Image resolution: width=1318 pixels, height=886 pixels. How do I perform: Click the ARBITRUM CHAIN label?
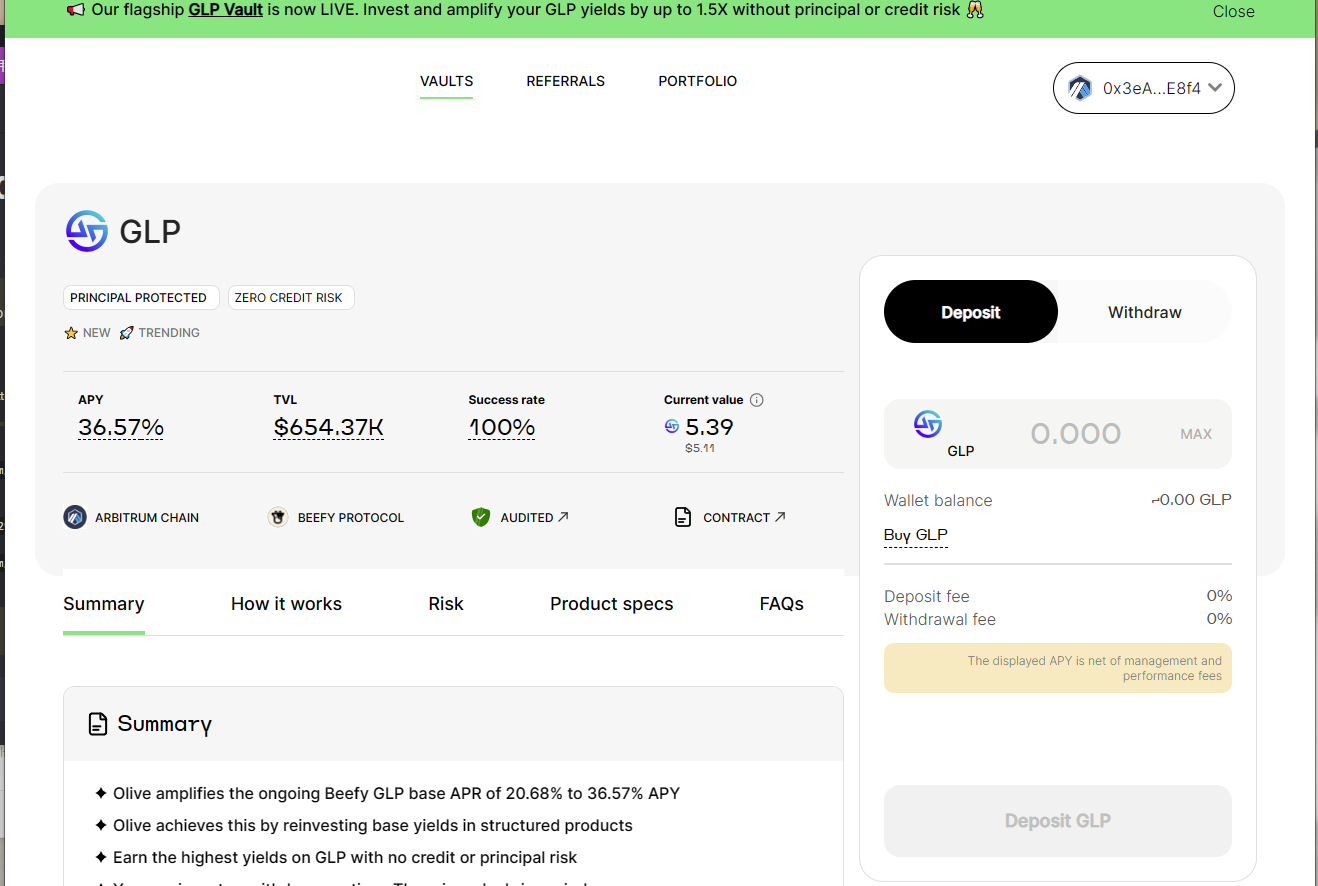pyautogui.click(x=147, y=517)
